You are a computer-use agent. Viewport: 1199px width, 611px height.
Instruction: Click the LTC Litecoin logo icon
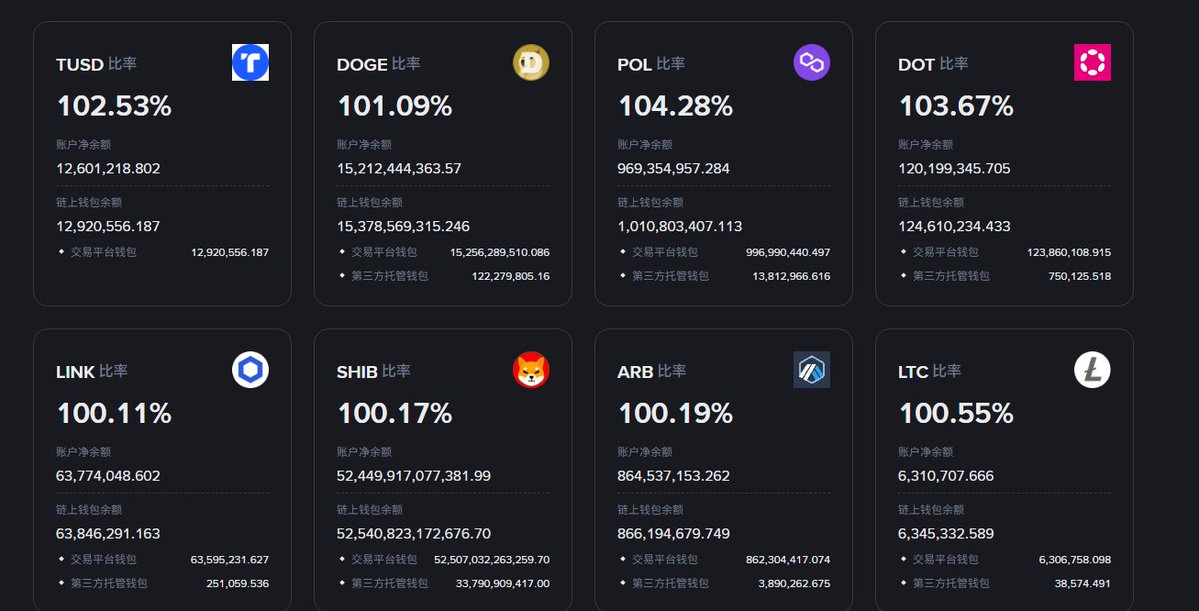pos(1092,371)
